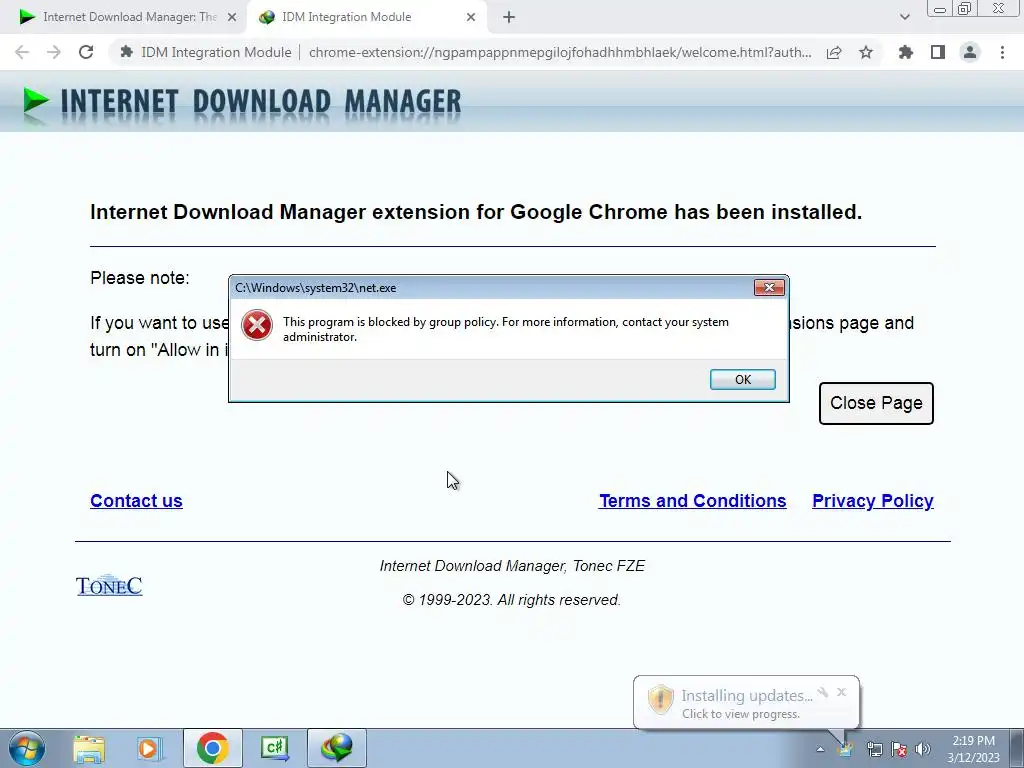Click the 'blocked by group policy' message
The height and width of the screenshot is (768, 1024).
(x=505, y=329)
